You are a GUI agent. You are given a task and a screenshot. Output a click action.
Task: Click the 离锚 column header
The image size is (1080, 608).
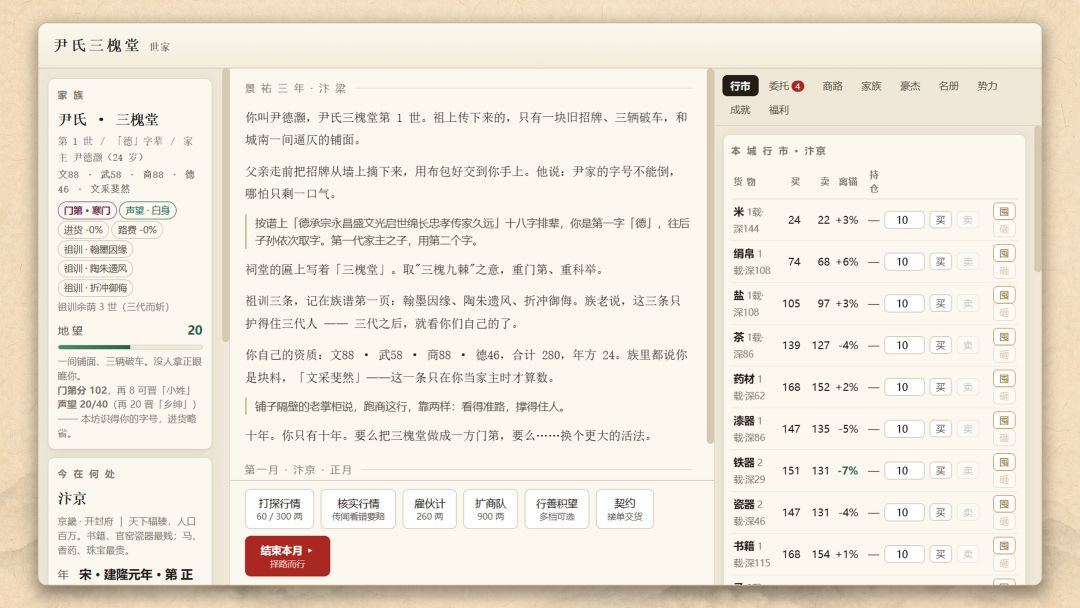click(x=848, y=182)
